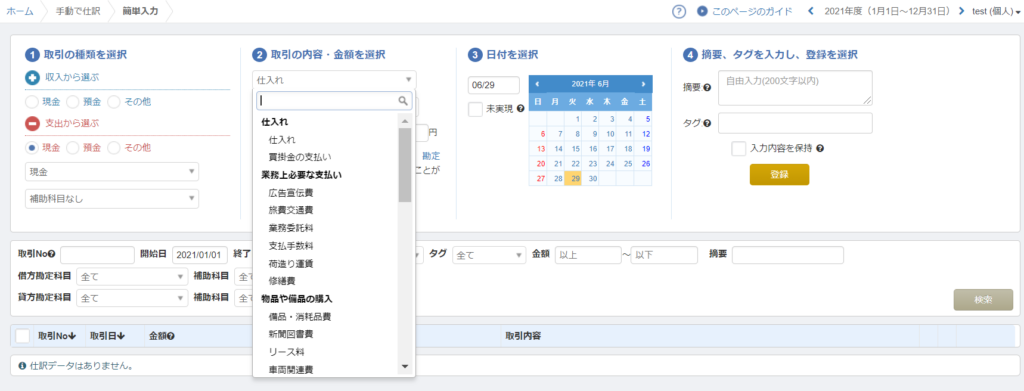1024x391 pixels.
Task: Choose 新聞図書費 option
Action: click(x=291, y=335)
